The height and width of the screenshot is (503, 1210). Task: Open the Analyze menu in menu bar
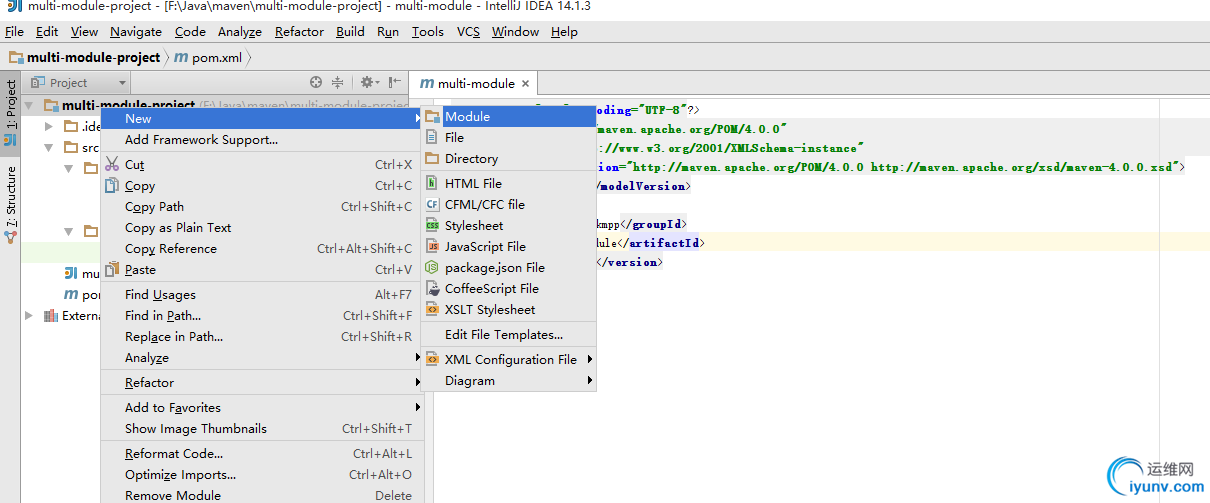pos(240,31)
